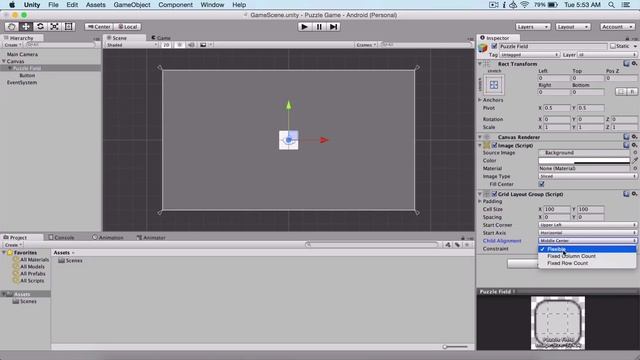This screenshot has width=640, height=360.
Task: Switch to the Console tab
Action: 62,237
